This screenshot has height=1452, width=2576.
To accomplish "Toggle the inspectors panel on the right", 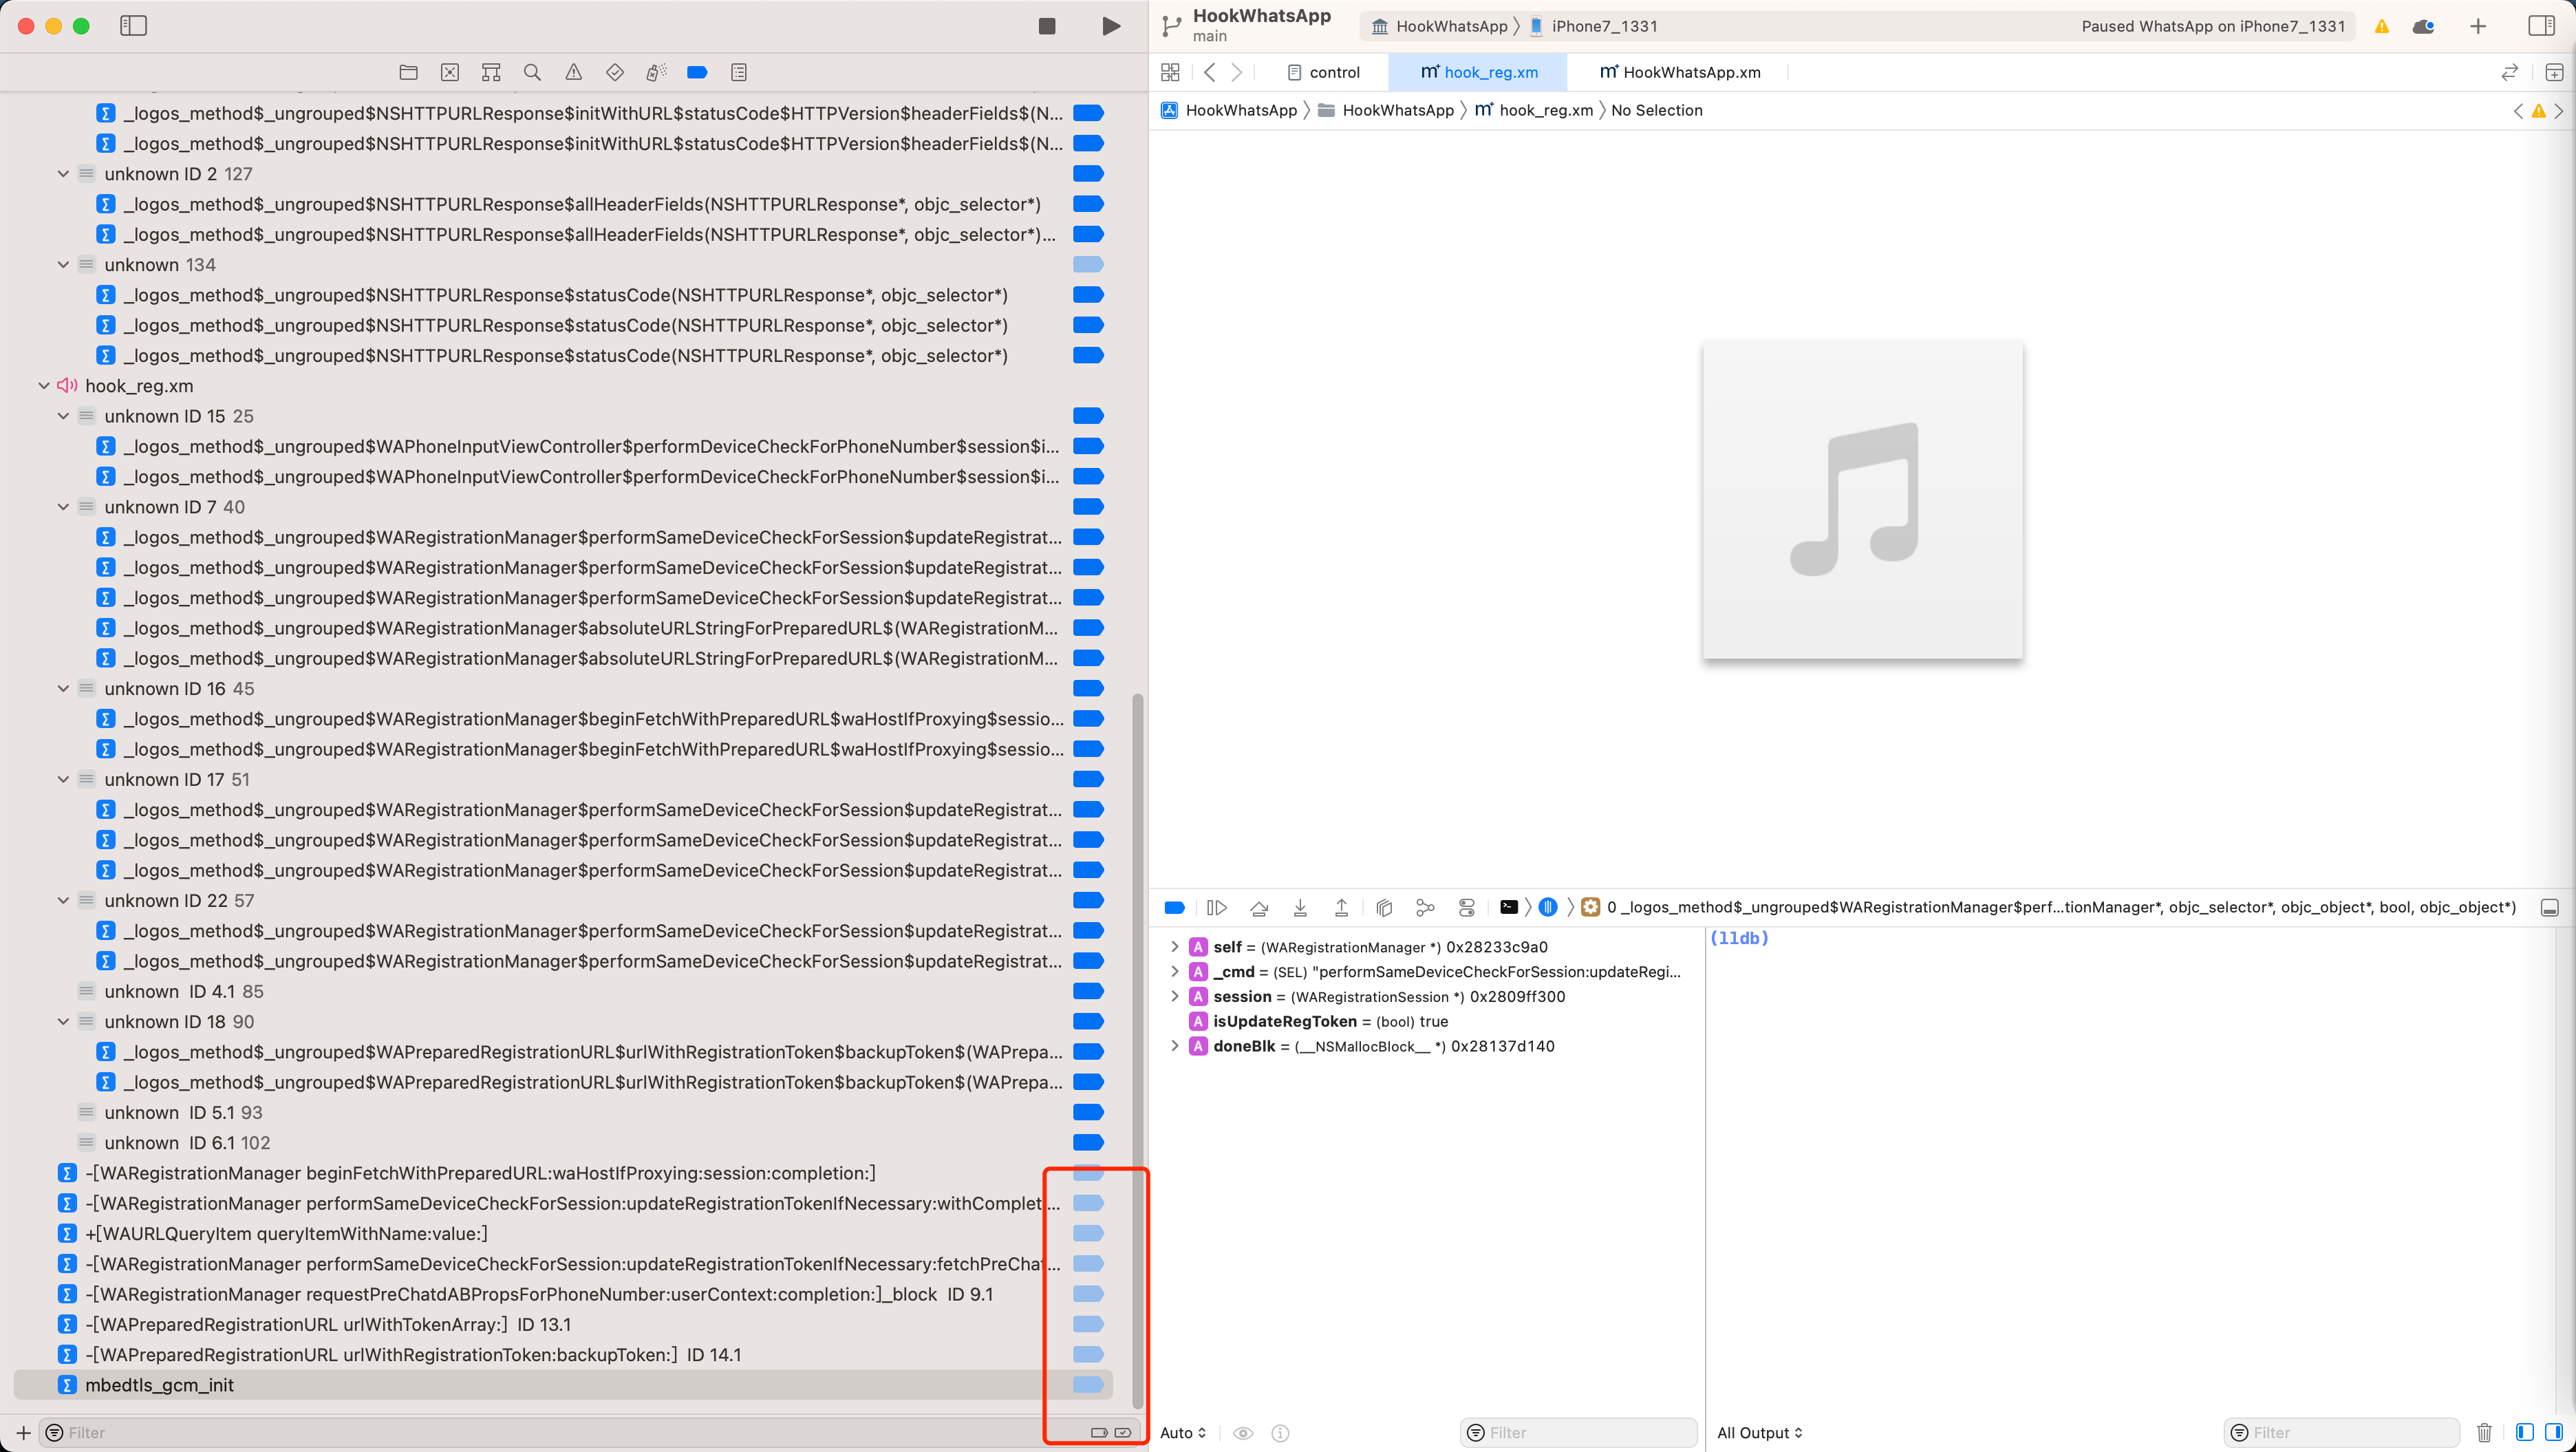I will [x=2541, y=26].
